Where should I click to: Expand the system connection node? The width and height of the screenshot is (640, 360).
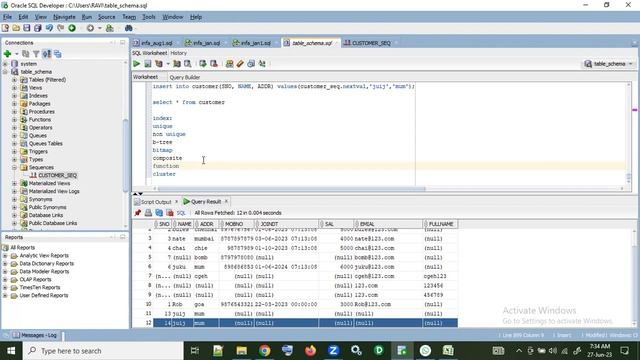pos(5,64)
